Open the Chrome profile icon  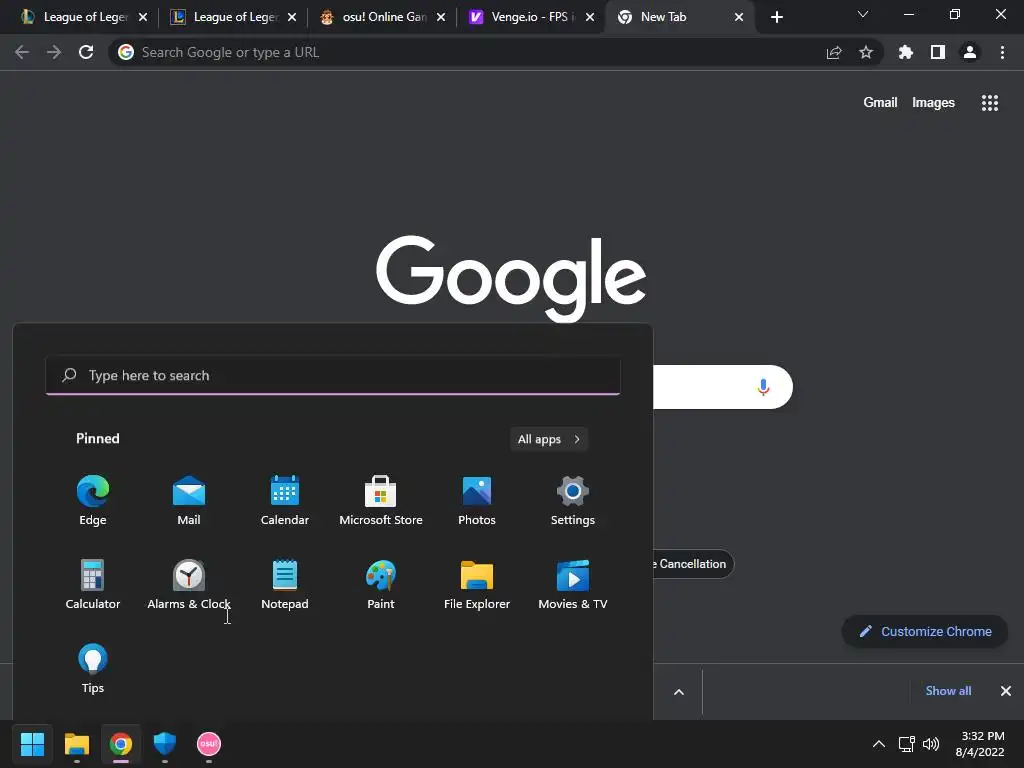[x=970, y=52]
